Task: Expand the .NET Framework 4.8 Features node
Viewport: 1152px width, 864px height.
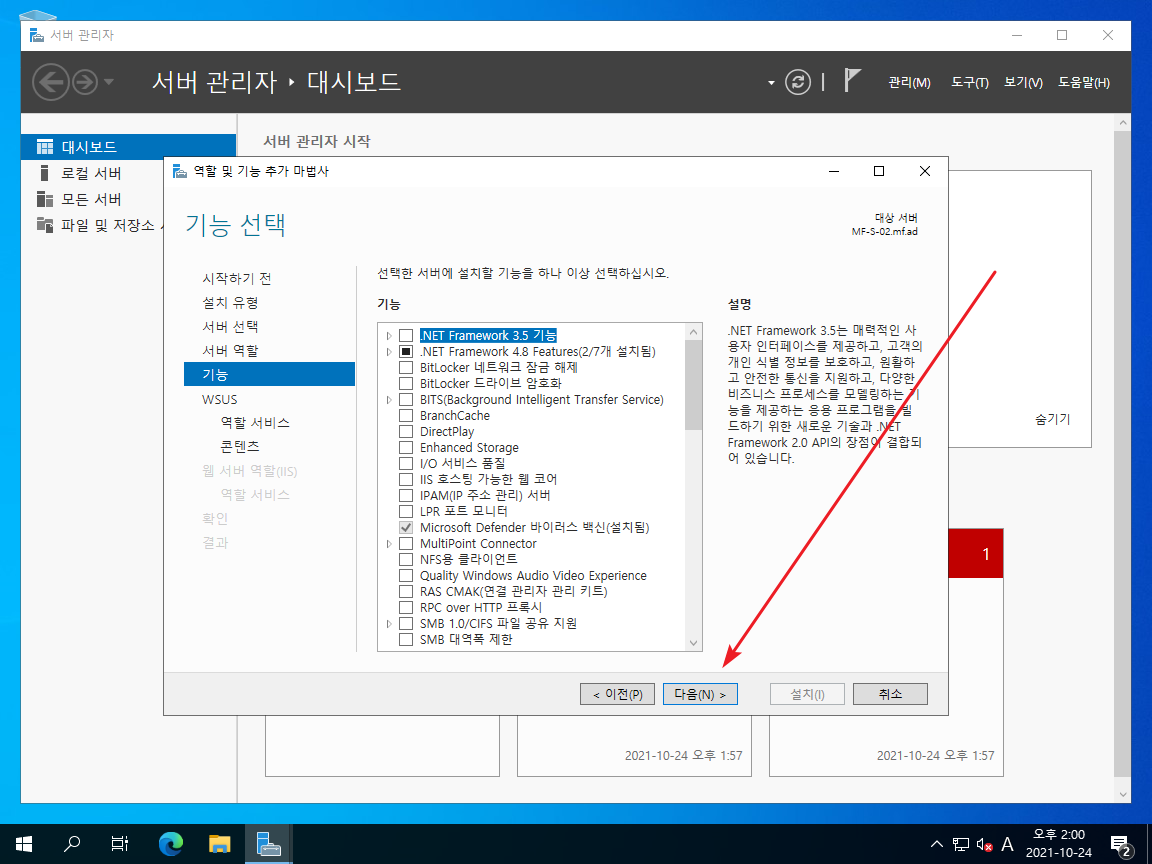Action: click(389, 352)
